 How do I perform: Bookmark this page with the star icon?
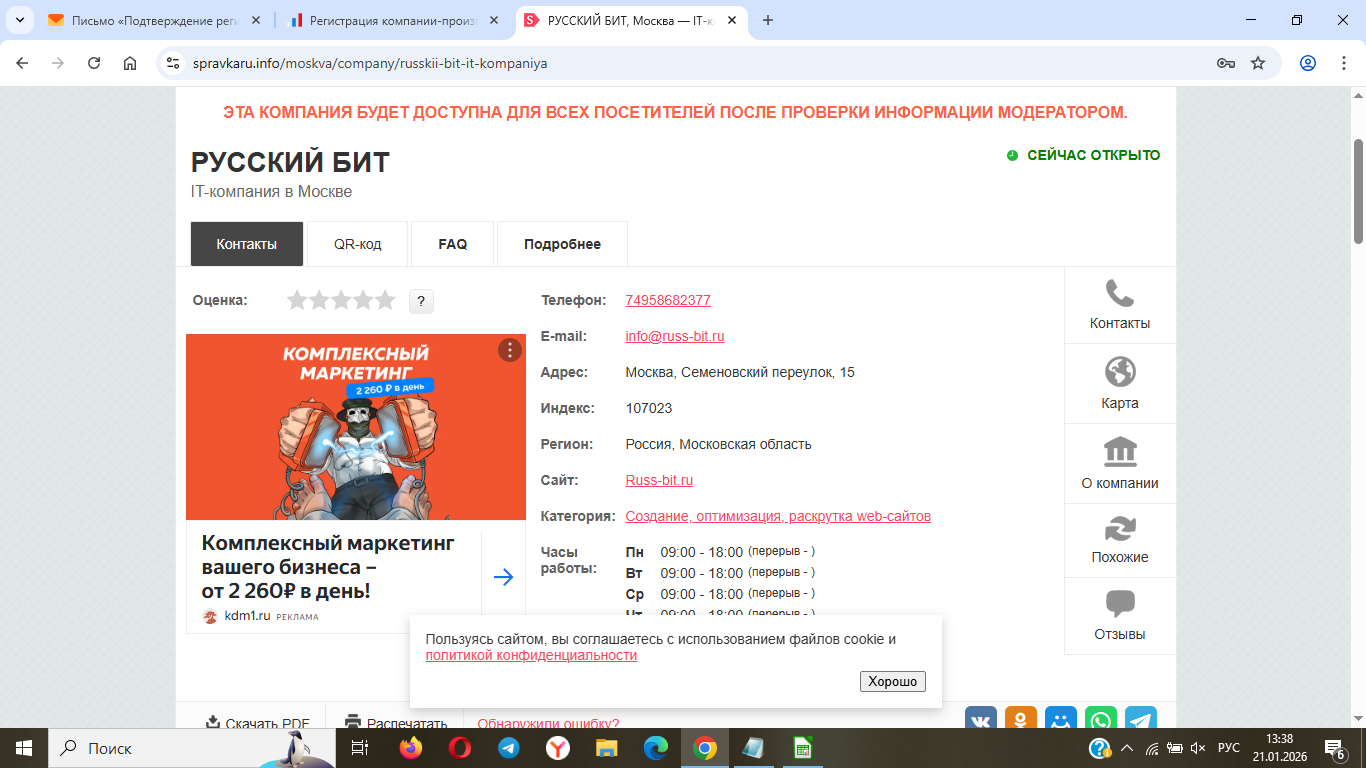pyautogui.click(x=1258, y=63)
